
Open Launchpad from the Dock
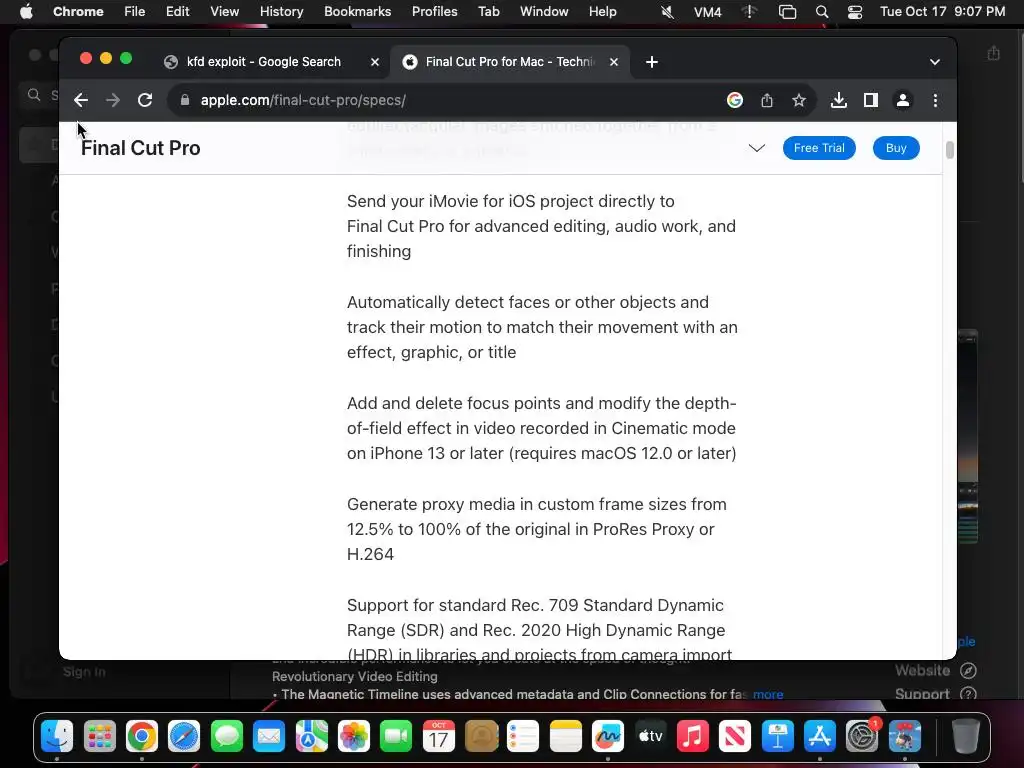[100, 737]
